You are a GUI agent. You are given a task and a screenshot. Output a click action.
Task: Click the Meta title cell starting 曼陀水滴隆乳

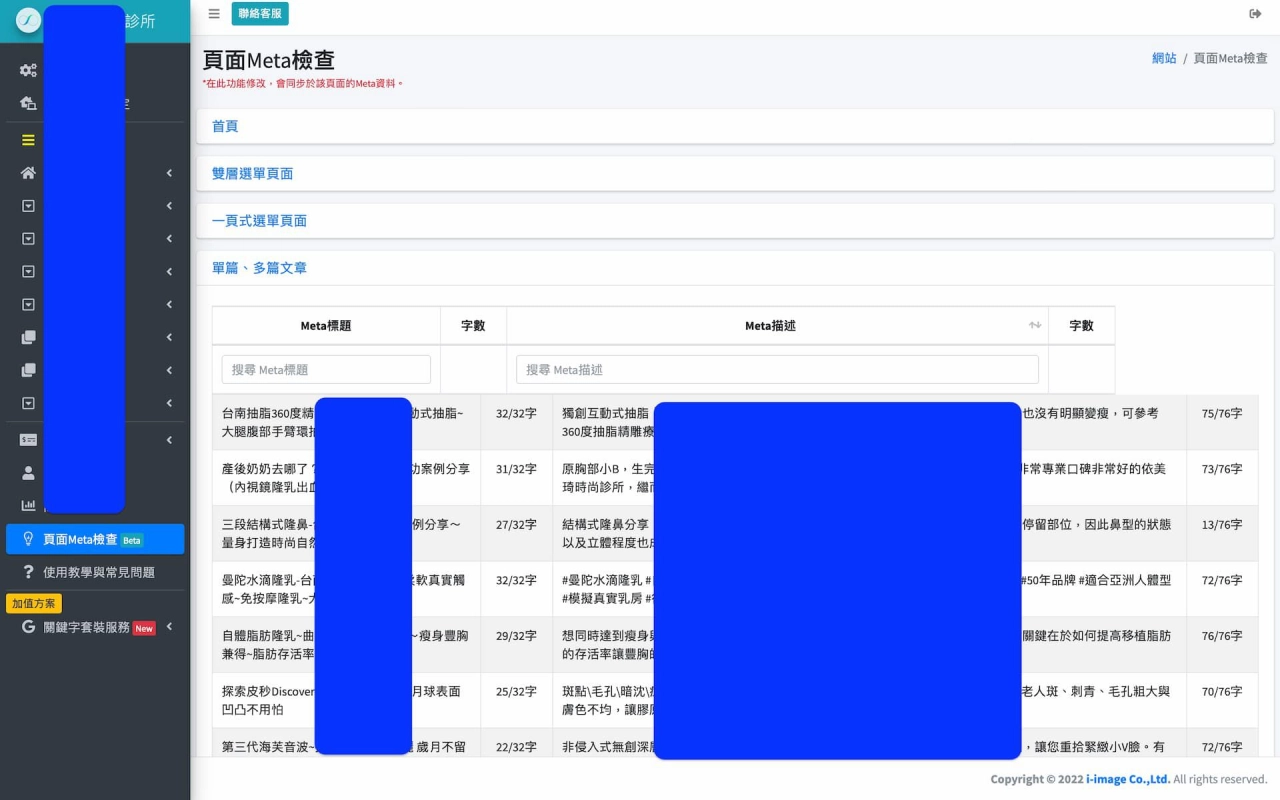click(x=346, y=589)
